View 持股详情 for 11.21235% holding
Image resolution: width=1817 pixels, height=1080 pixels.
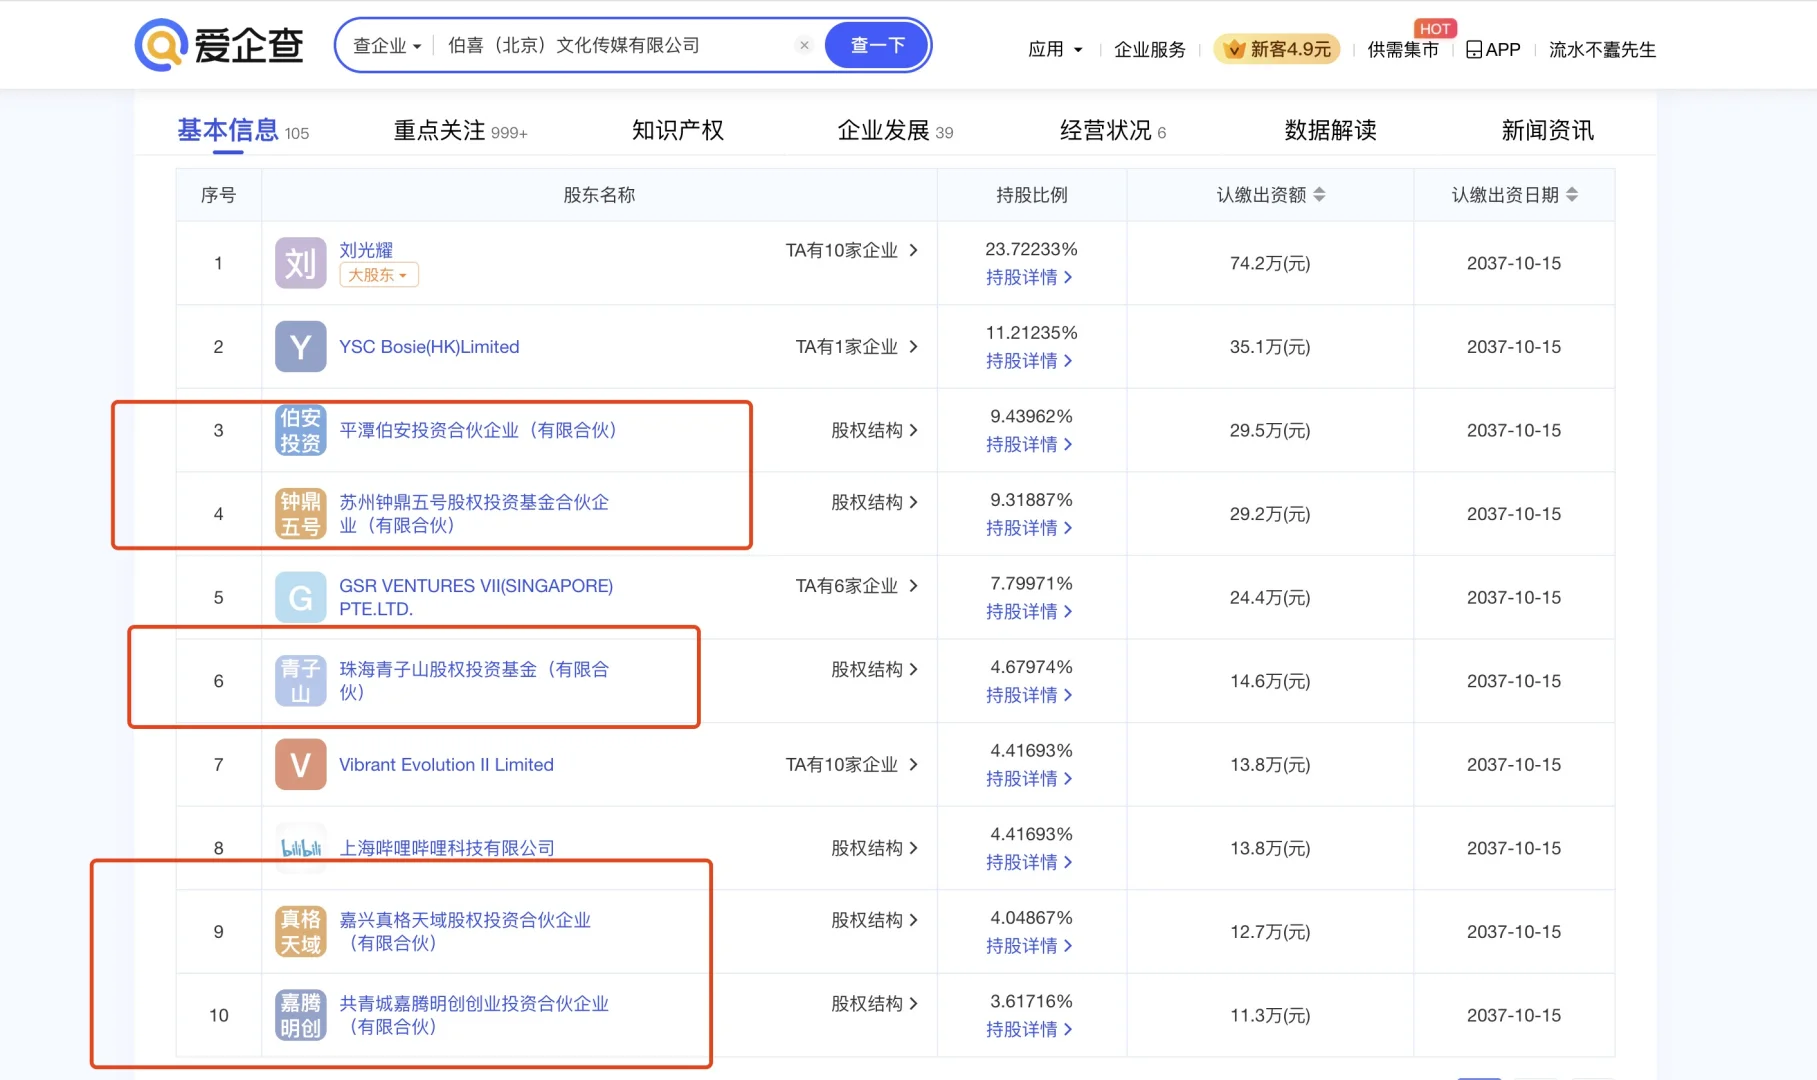[x=1029, y=360]
